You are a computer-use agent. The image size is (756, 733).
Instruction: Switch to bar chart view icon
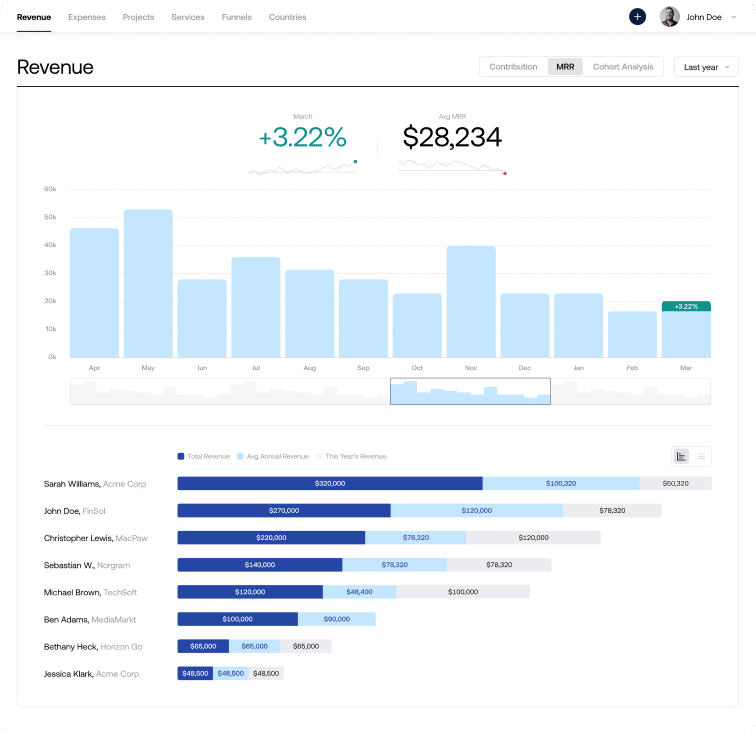682,456
